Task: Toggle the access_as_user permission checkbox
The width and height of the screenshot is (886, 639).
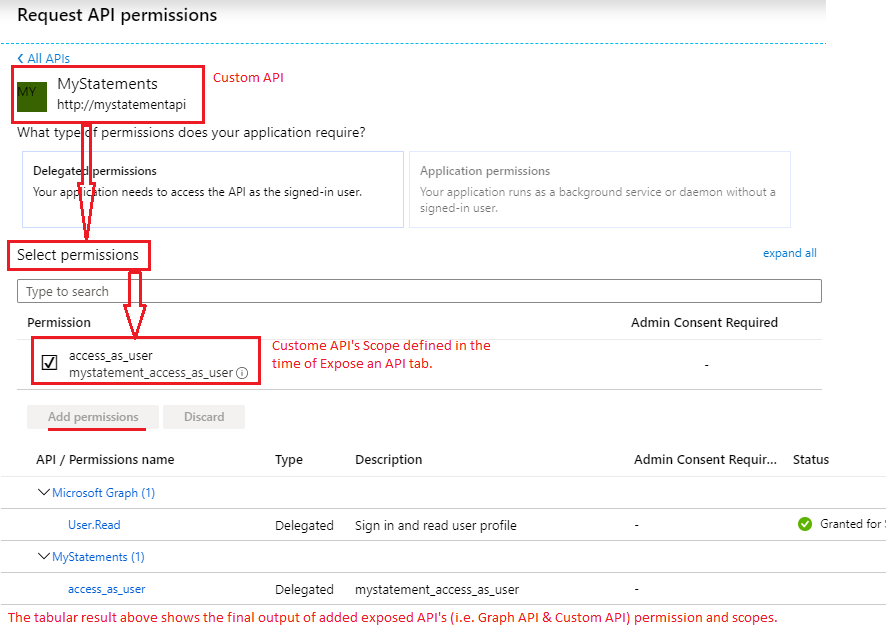Action: 50,362
